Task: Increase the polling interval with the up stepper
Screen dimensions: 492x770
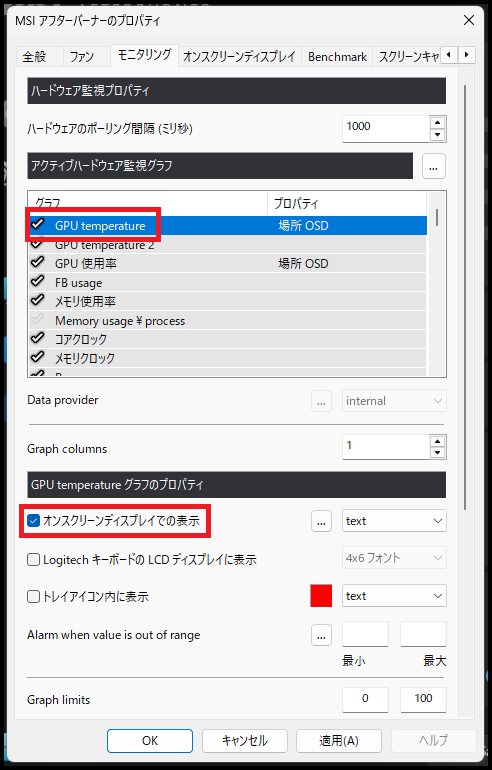Action: 437,123
